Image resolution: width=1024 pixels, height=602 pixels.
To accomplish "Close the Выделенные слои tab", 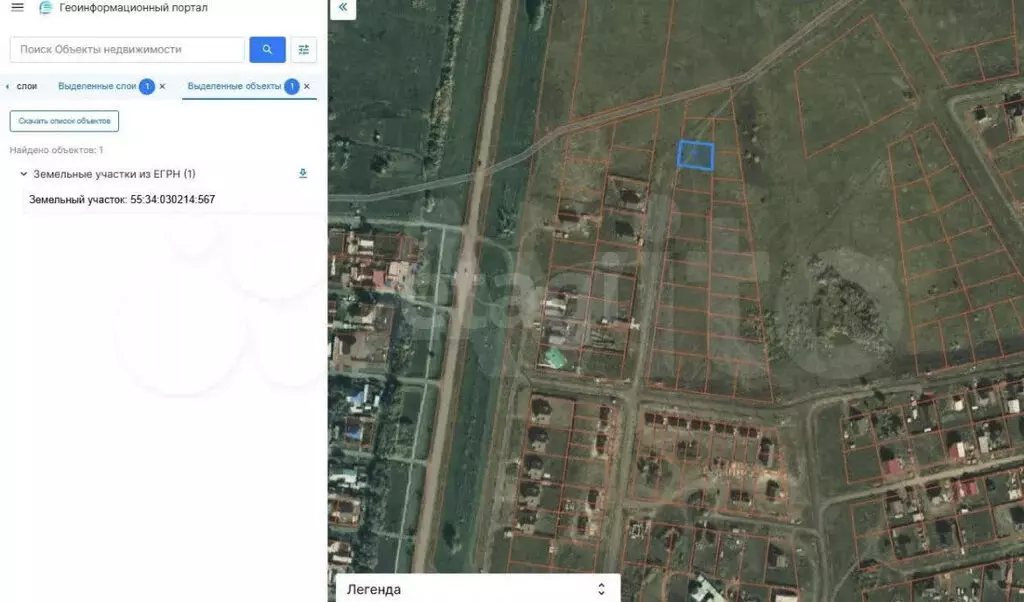I will (x=163, y=86).
